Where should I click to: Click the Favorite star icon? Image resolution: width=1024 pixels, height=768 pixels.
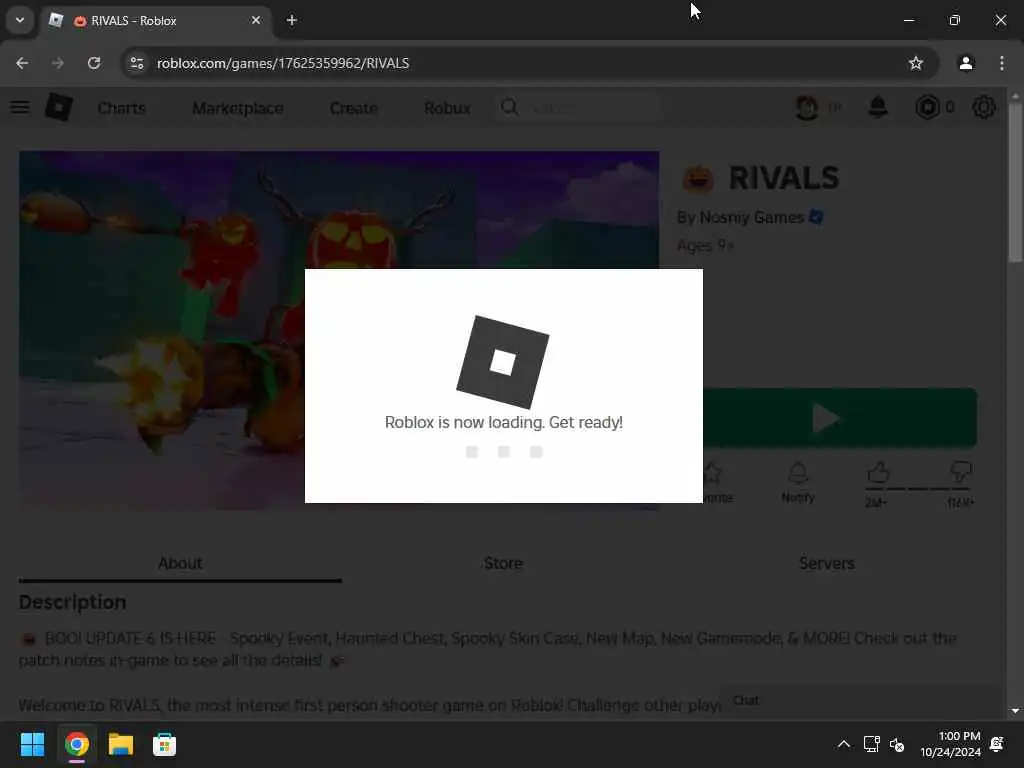pos(712,473)
